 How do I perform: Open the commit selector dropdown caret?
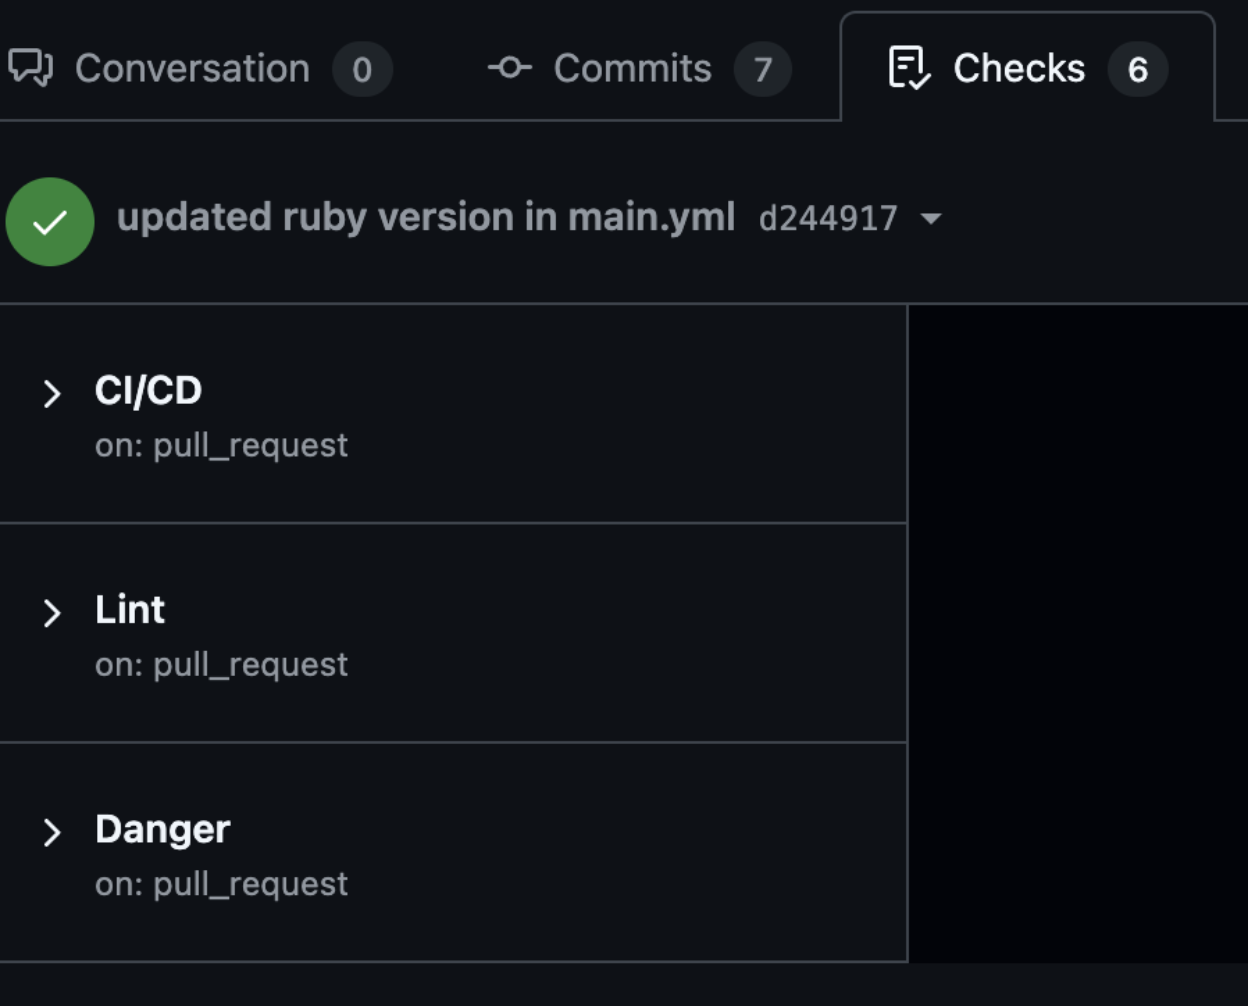[931, 218]
